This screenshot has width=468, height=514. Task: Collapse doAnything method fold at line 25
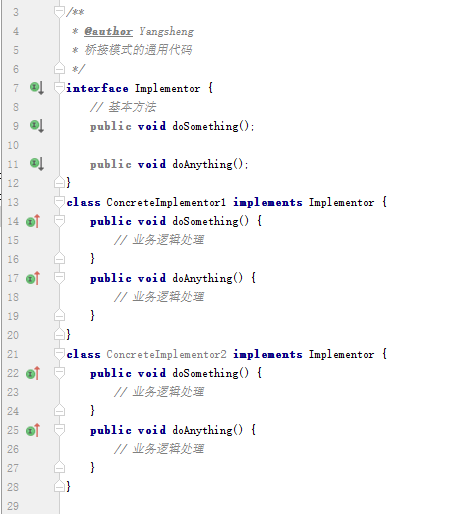pyautogui.click(x=59, y=430)
